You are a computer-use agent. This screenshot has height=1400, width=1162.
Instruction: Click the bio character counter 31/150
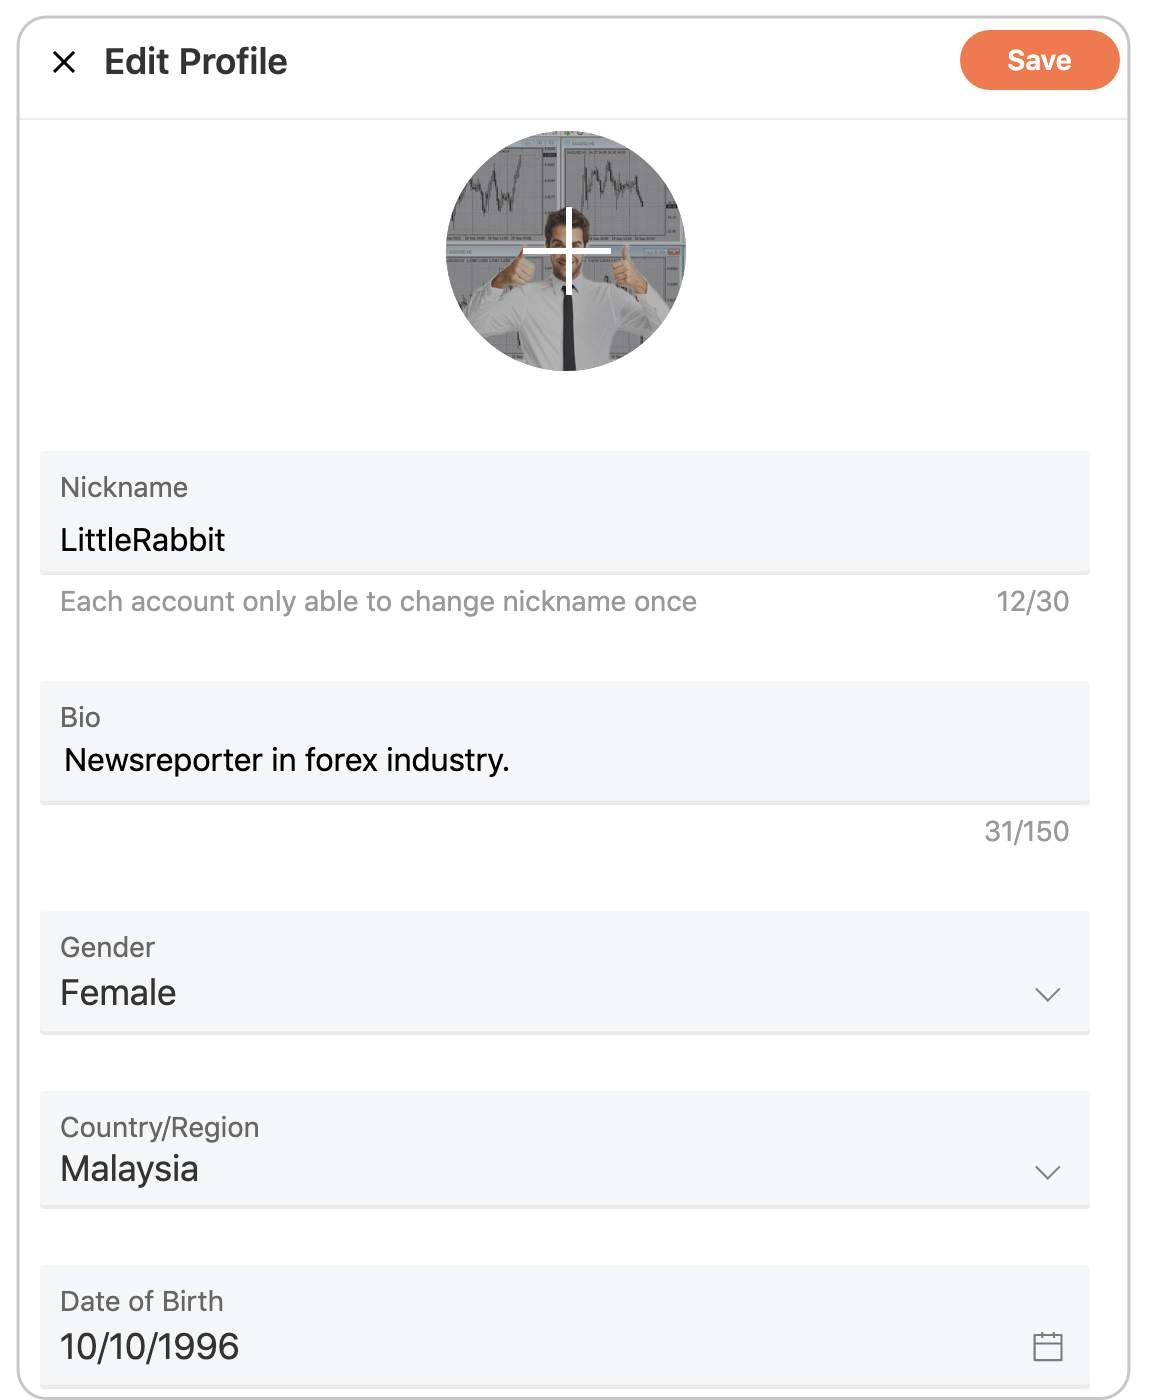coord(1026,831)
